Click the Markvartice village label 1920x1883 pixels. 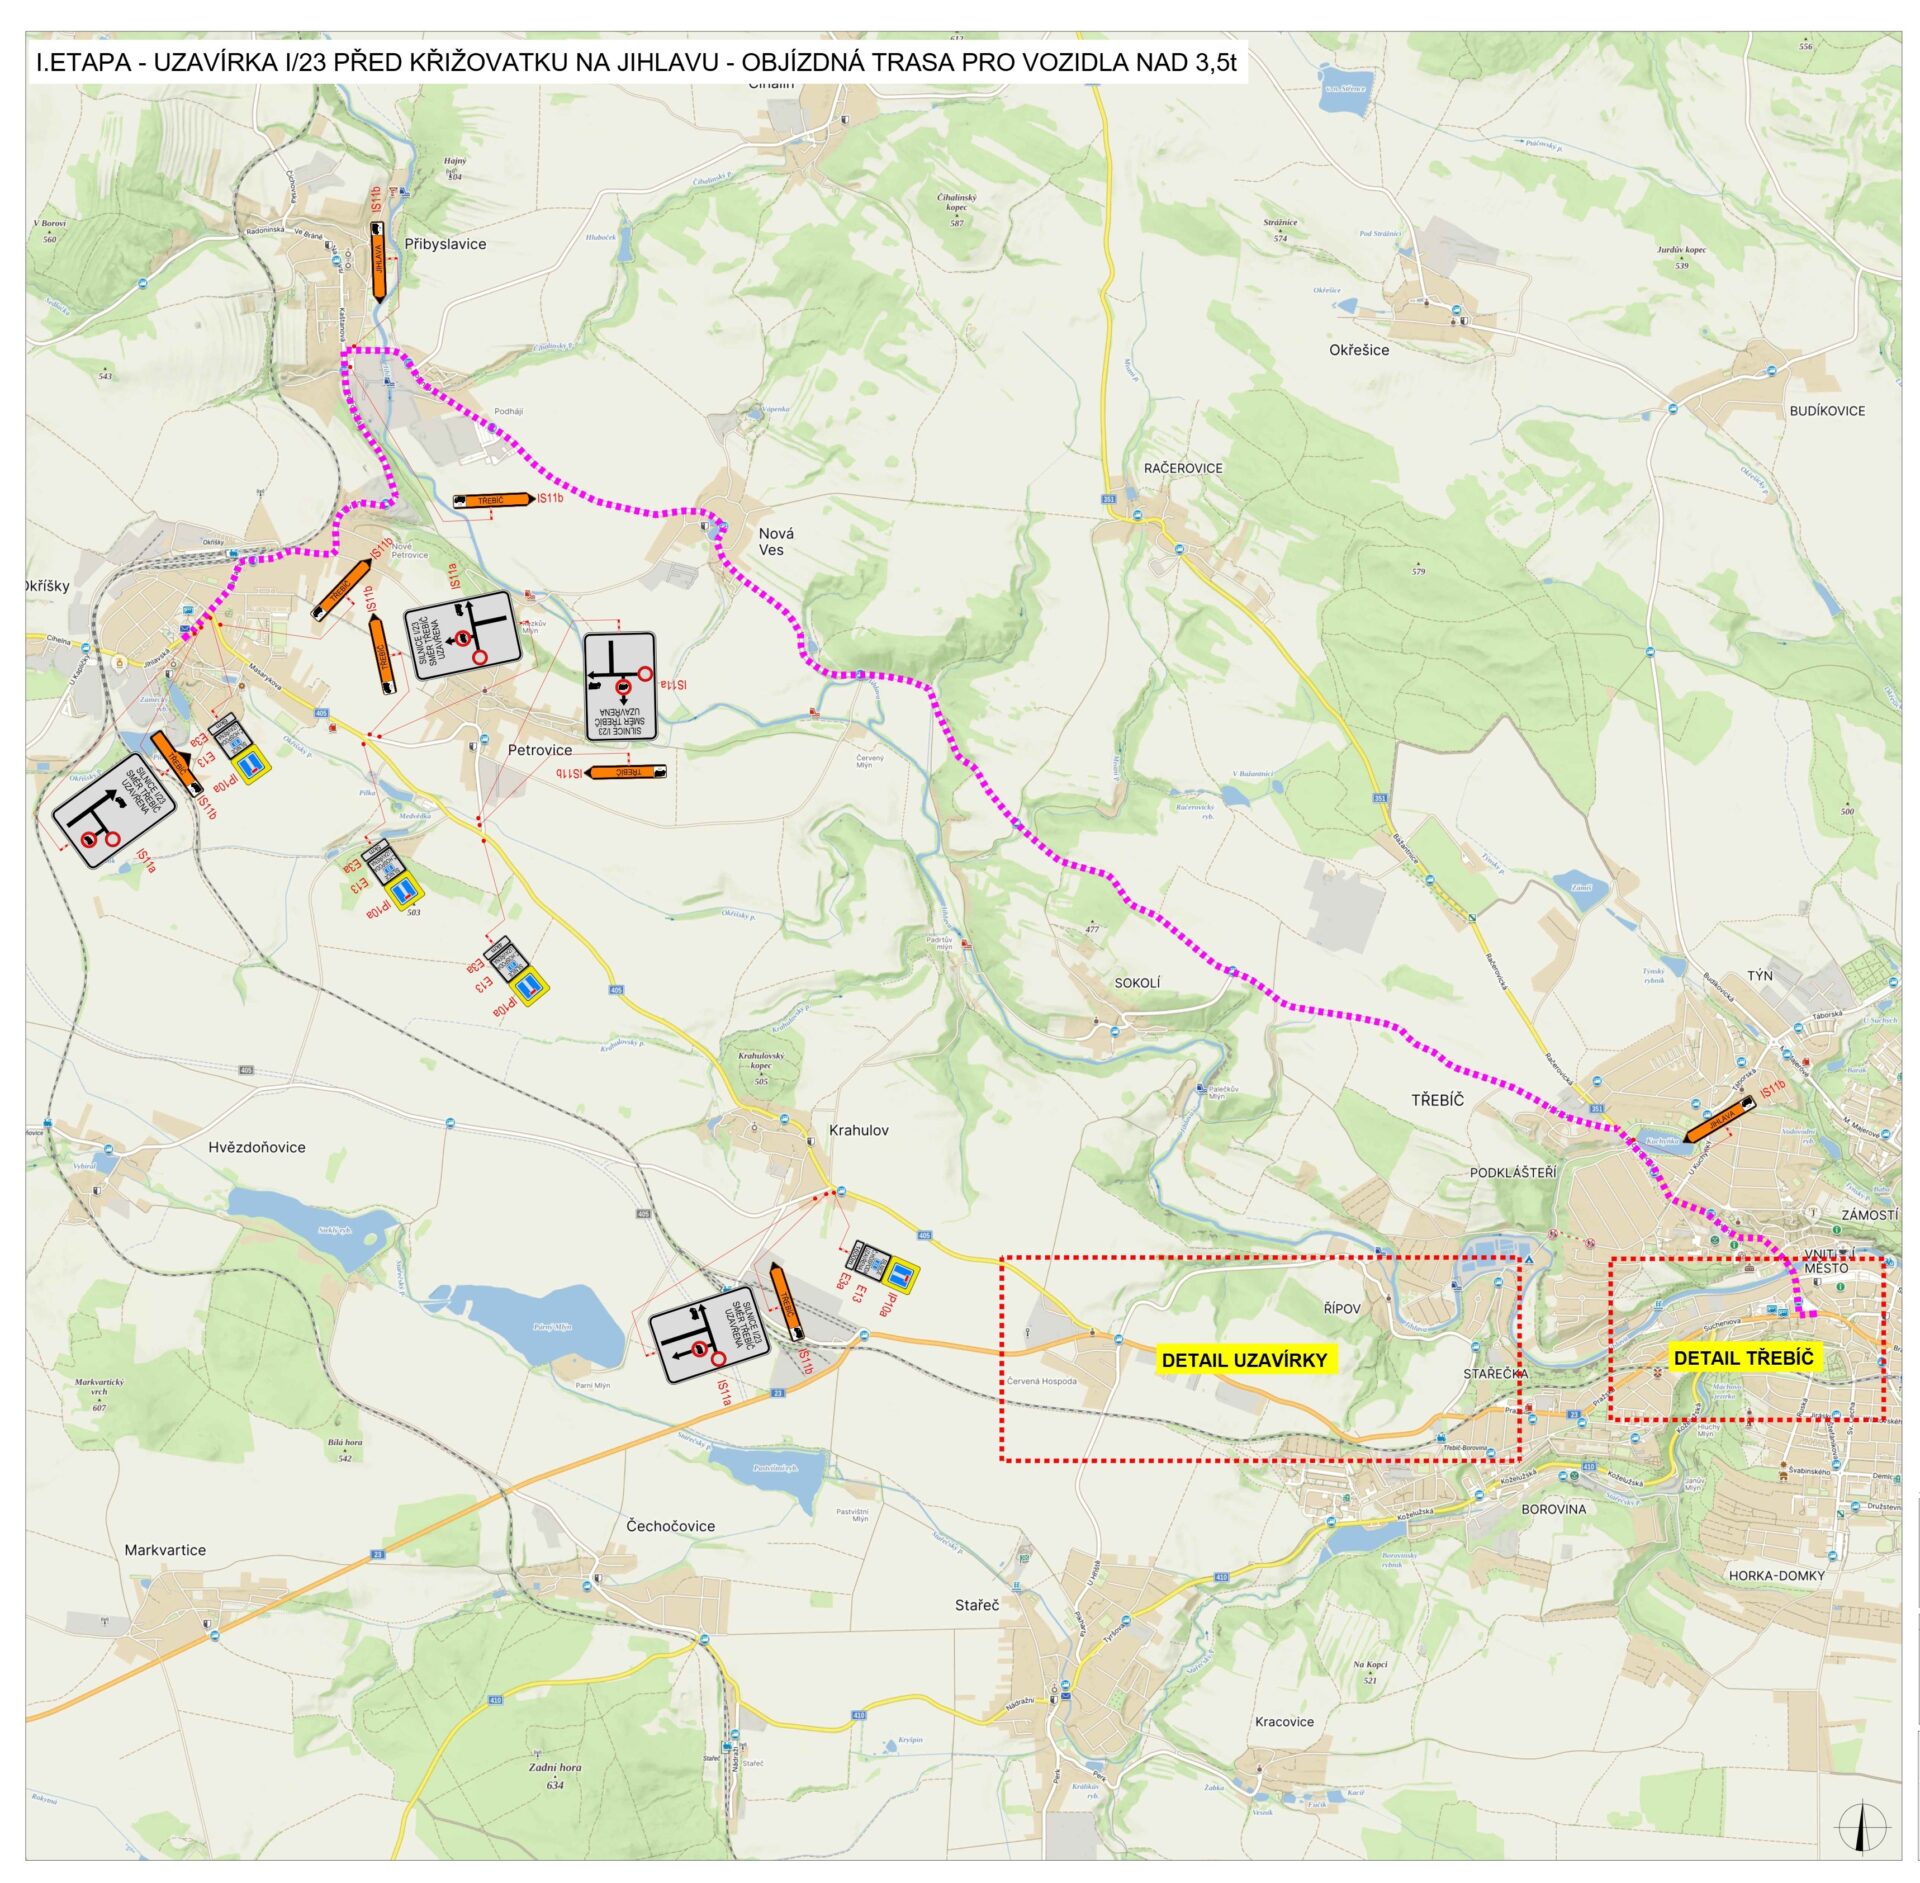click(165, 1550)
